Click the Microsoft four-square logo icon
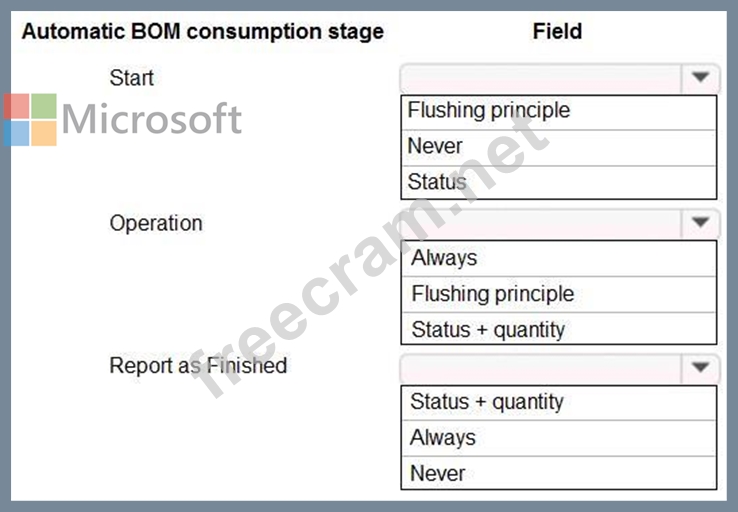 pyautogui.click(x=30, y=120)
